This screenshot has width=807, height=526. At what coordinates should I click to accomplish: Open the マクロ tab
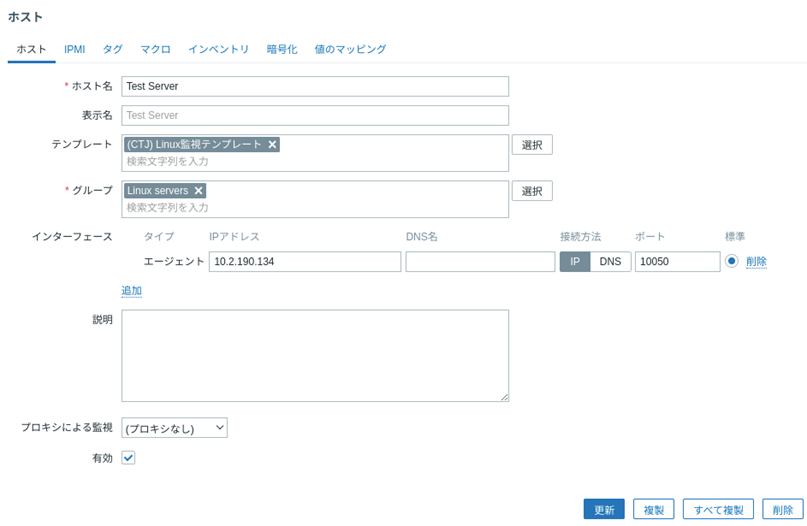155,49
